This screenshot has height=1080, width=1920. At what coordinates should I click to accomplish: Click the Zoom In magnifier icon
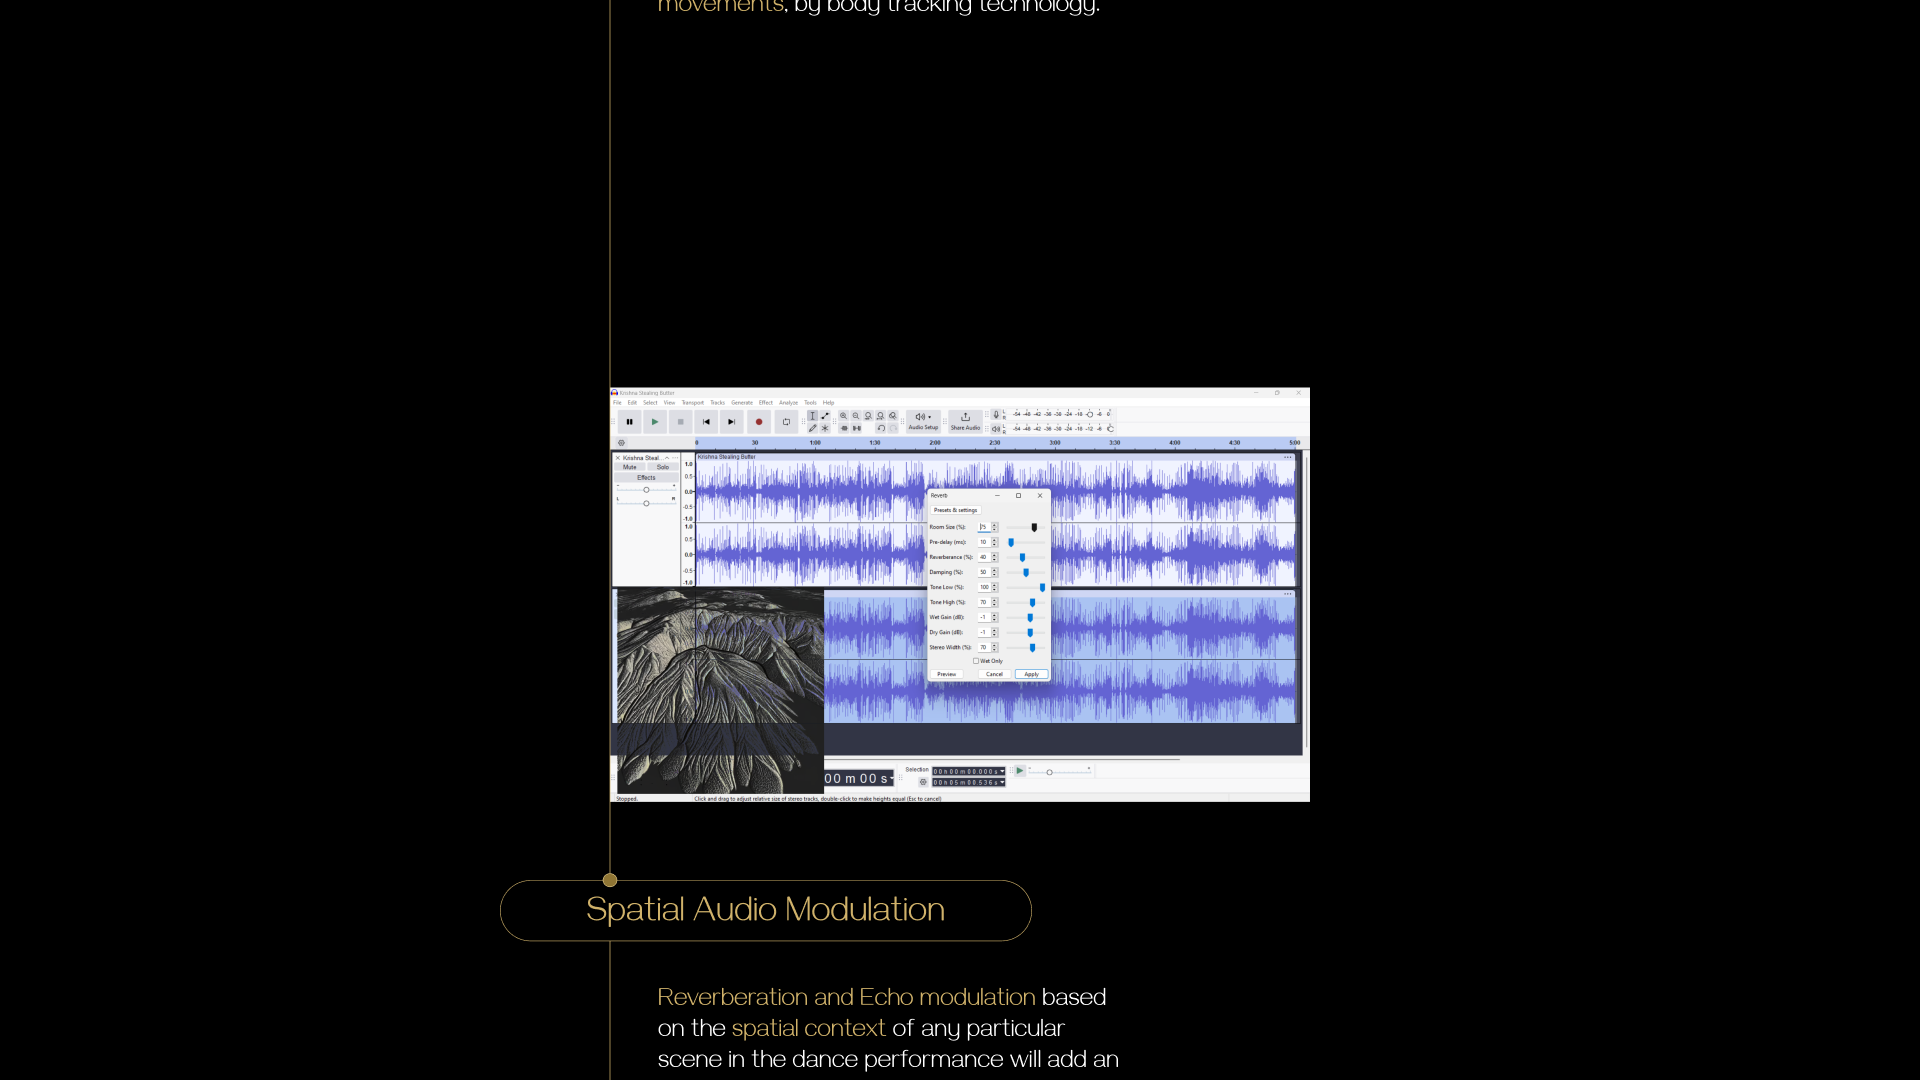[843, 416]
